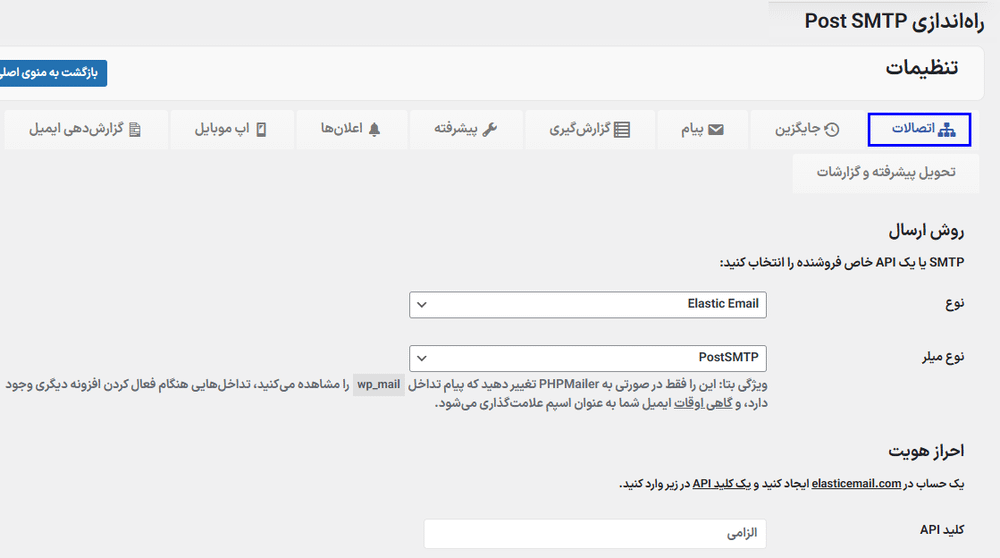Select the پیشرفته tab
Viewport: 1000px width, 558px height.
[466, 129]
